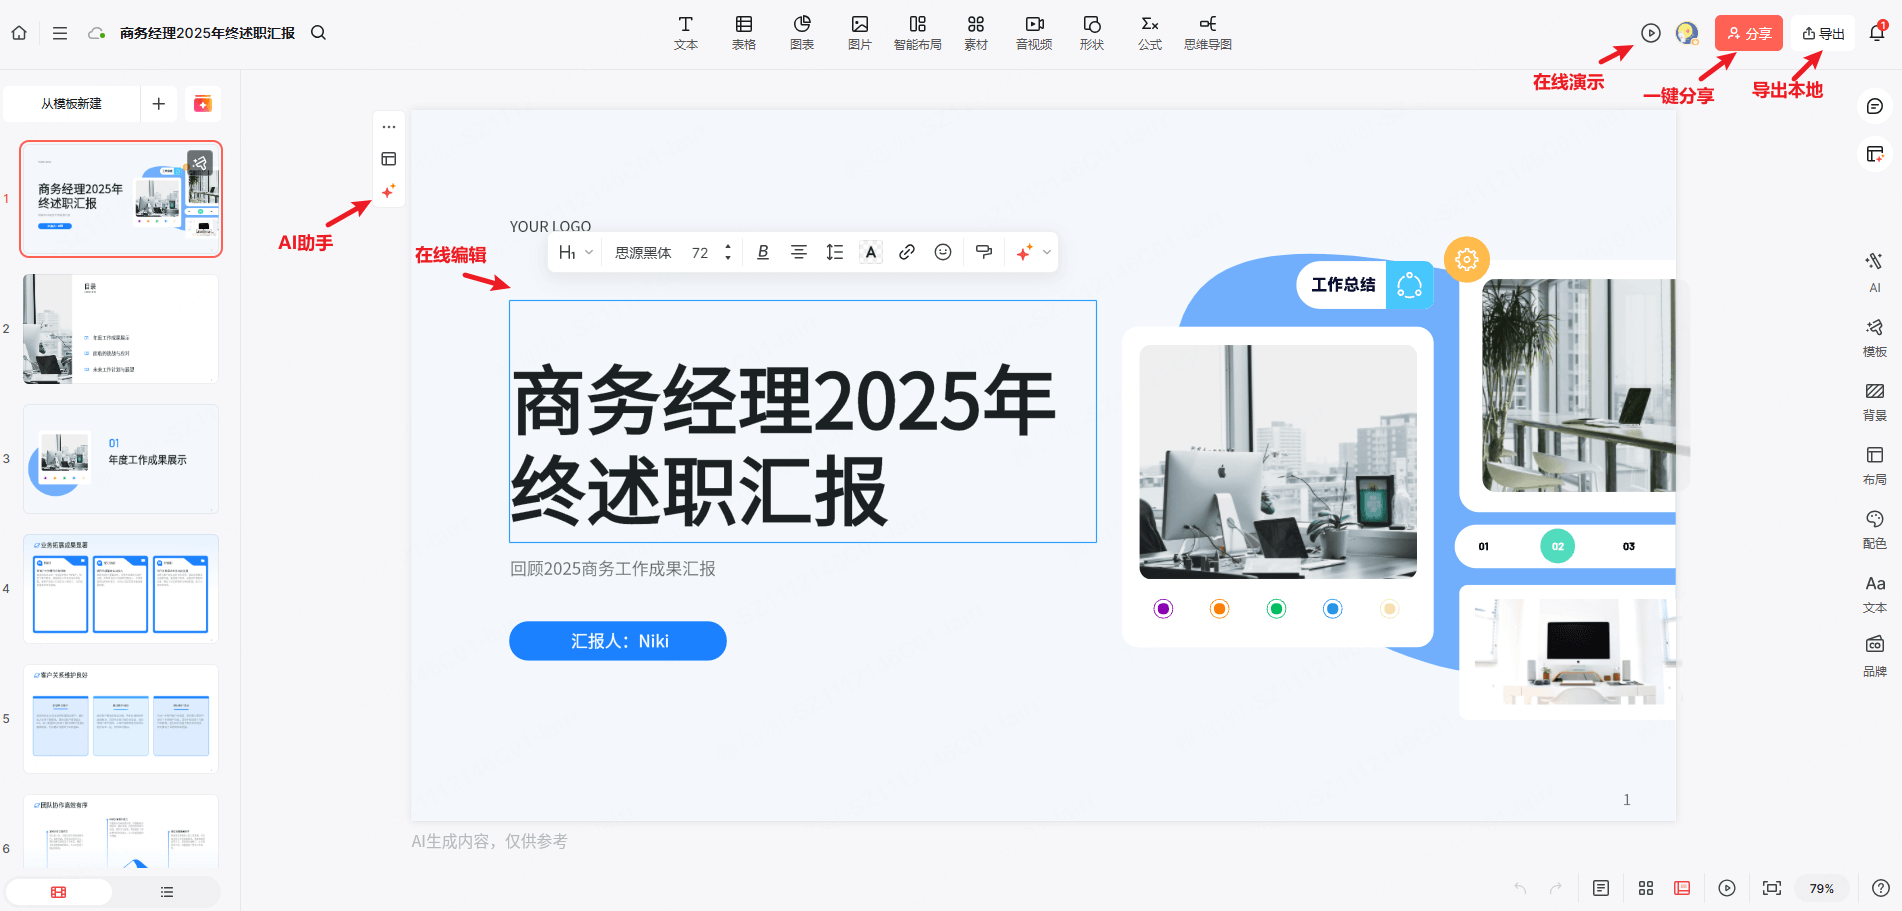Select the orange color dot on the slide
The image size is (1902, 911).
1219,608
